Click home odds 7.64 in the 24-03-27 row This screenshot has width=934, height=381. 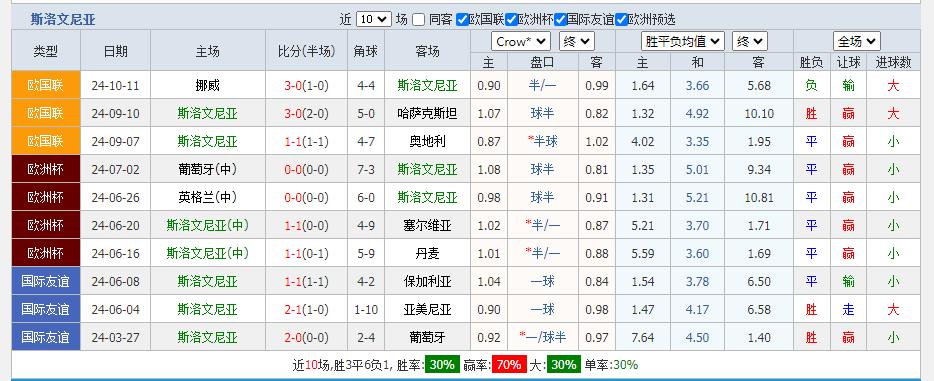(x=643, y=337)
